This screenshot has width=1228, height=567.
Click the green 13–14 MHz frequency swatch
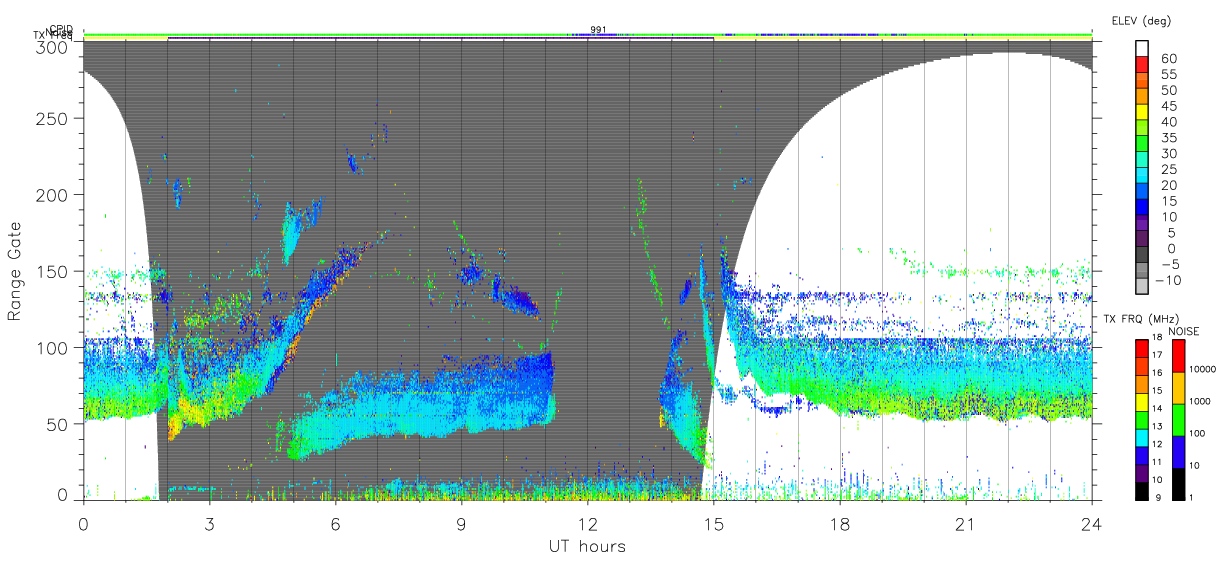pyautogui.click(x=1140, y=420)
